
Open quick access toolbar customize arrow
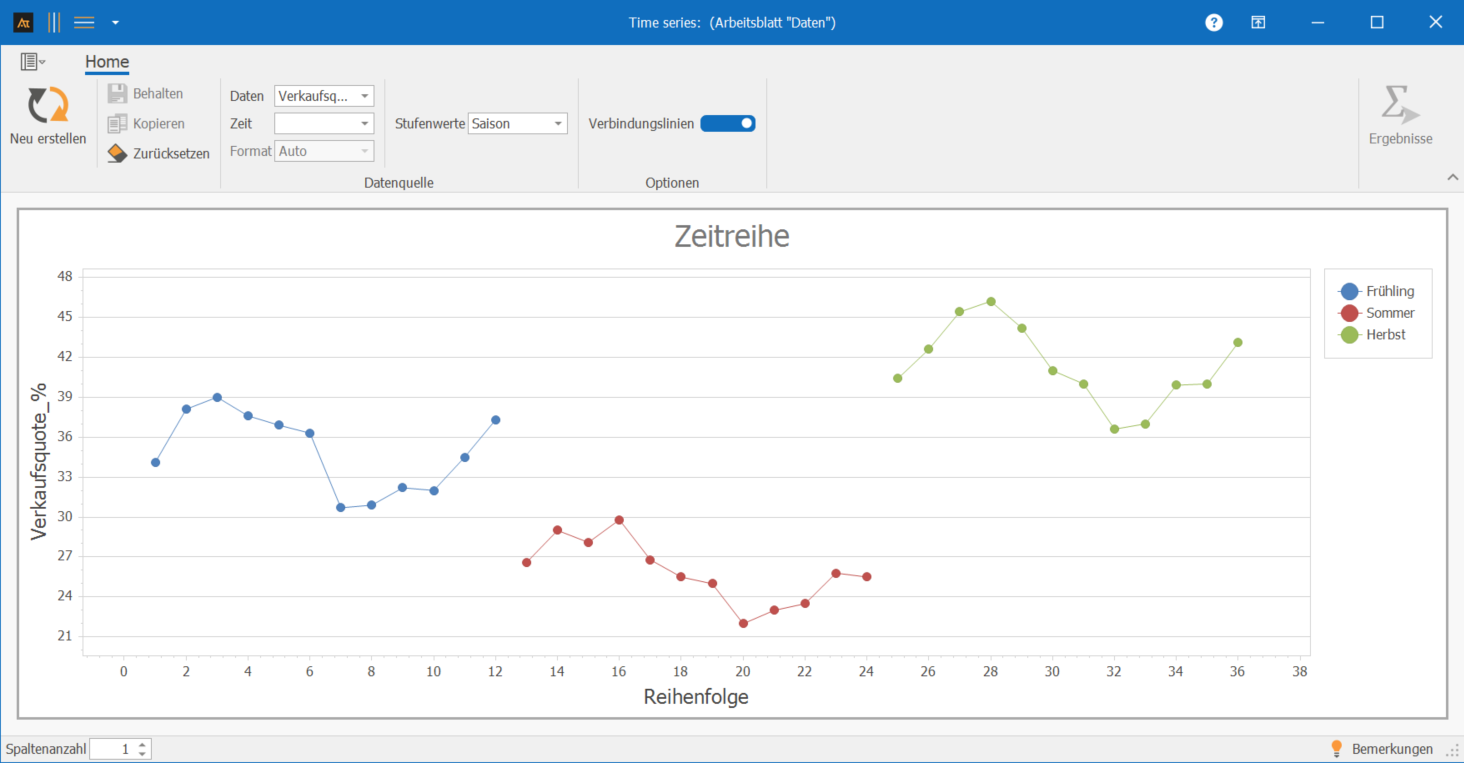click(116, 23)
